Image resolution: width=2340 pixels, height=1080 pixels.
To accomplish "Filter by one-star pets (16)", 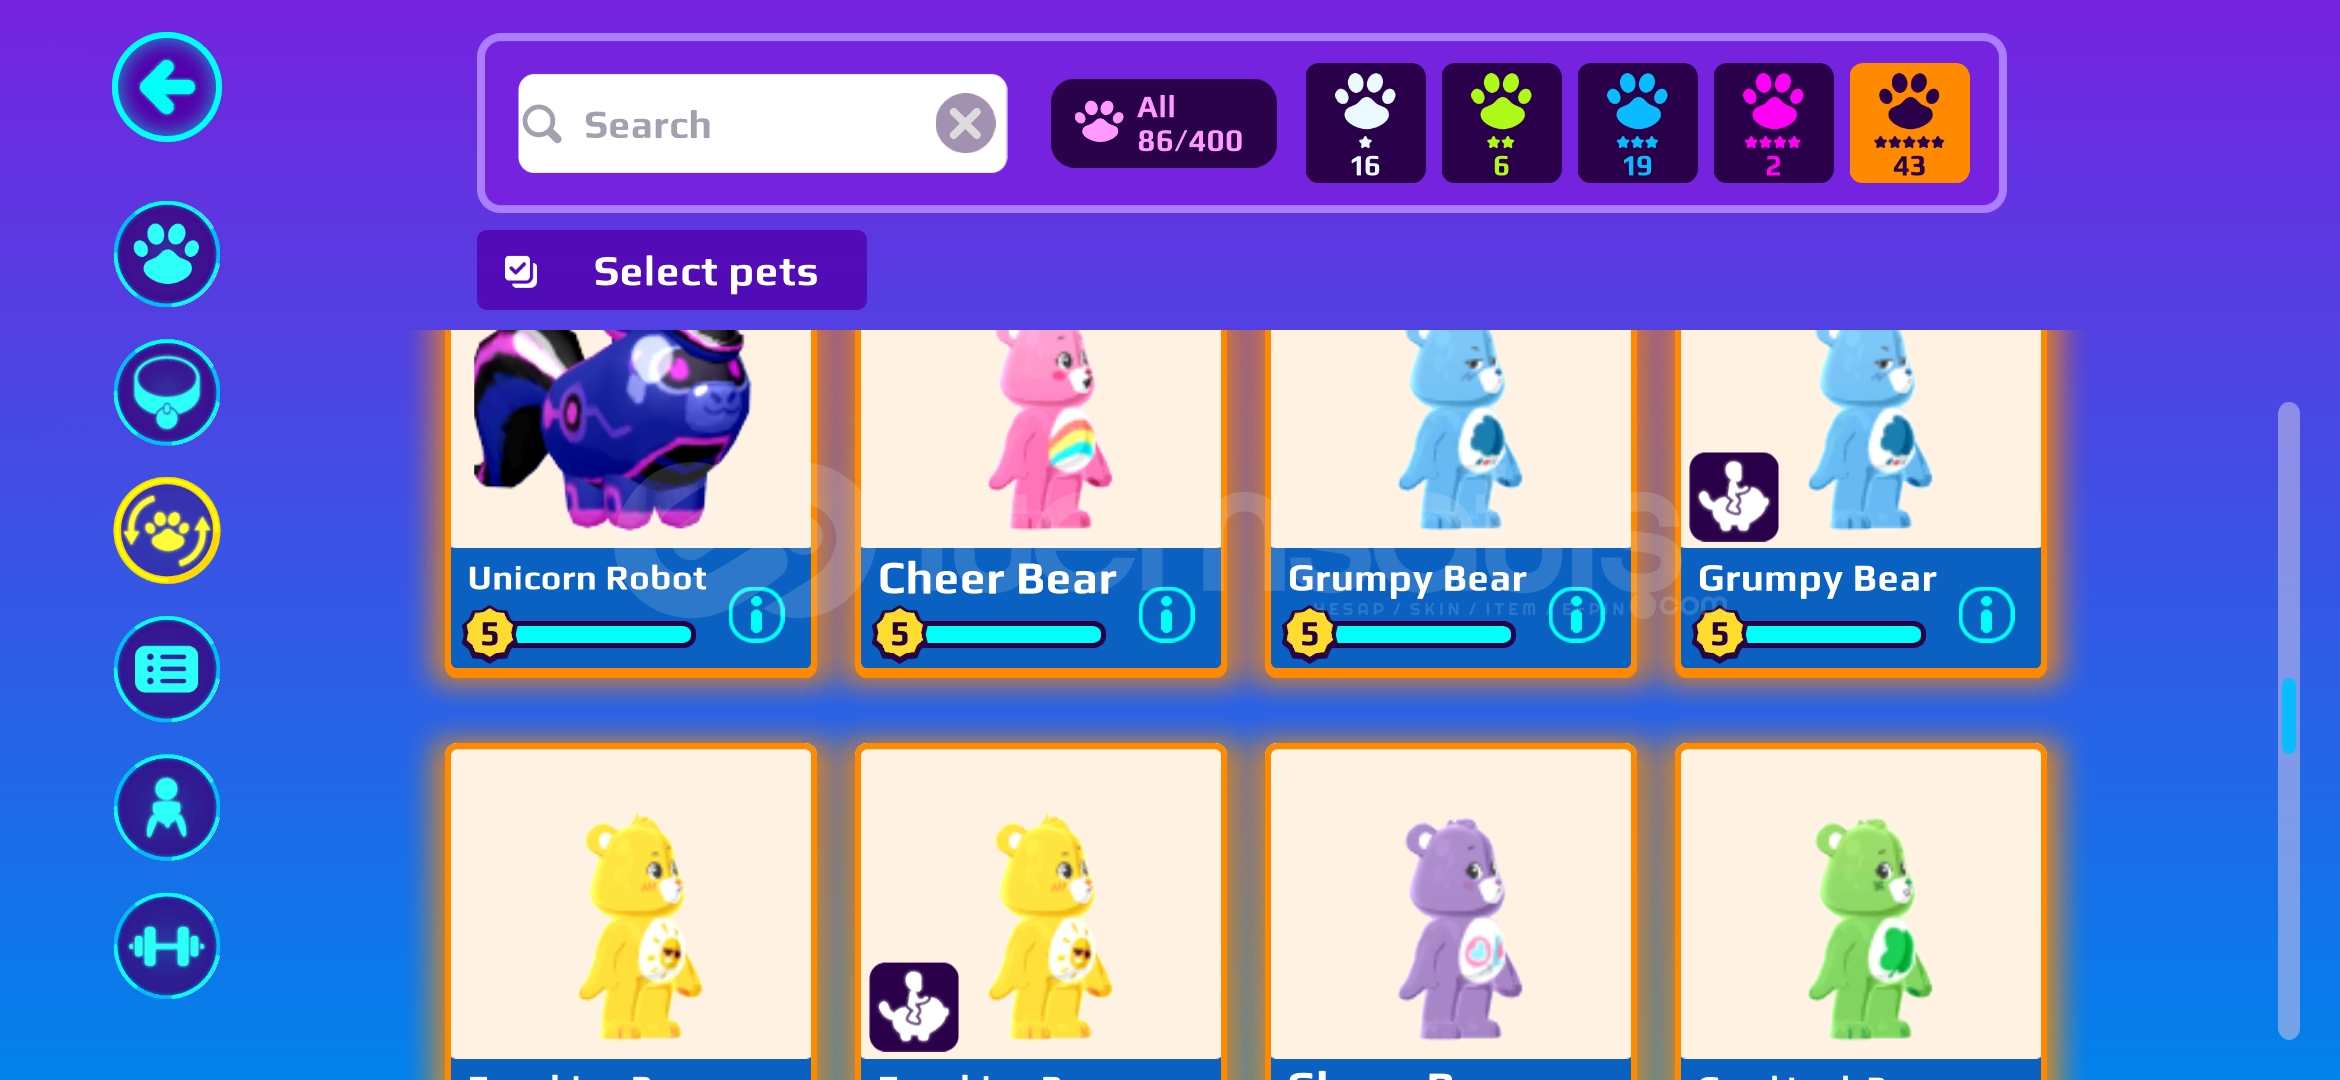I will [1366, 123].
